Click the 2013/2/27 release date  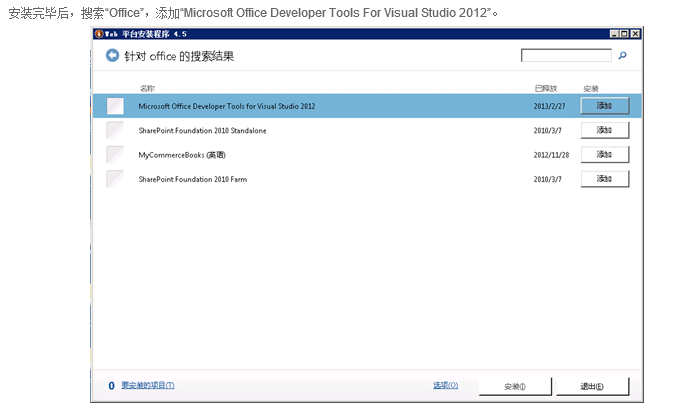(x=549, y=106)
